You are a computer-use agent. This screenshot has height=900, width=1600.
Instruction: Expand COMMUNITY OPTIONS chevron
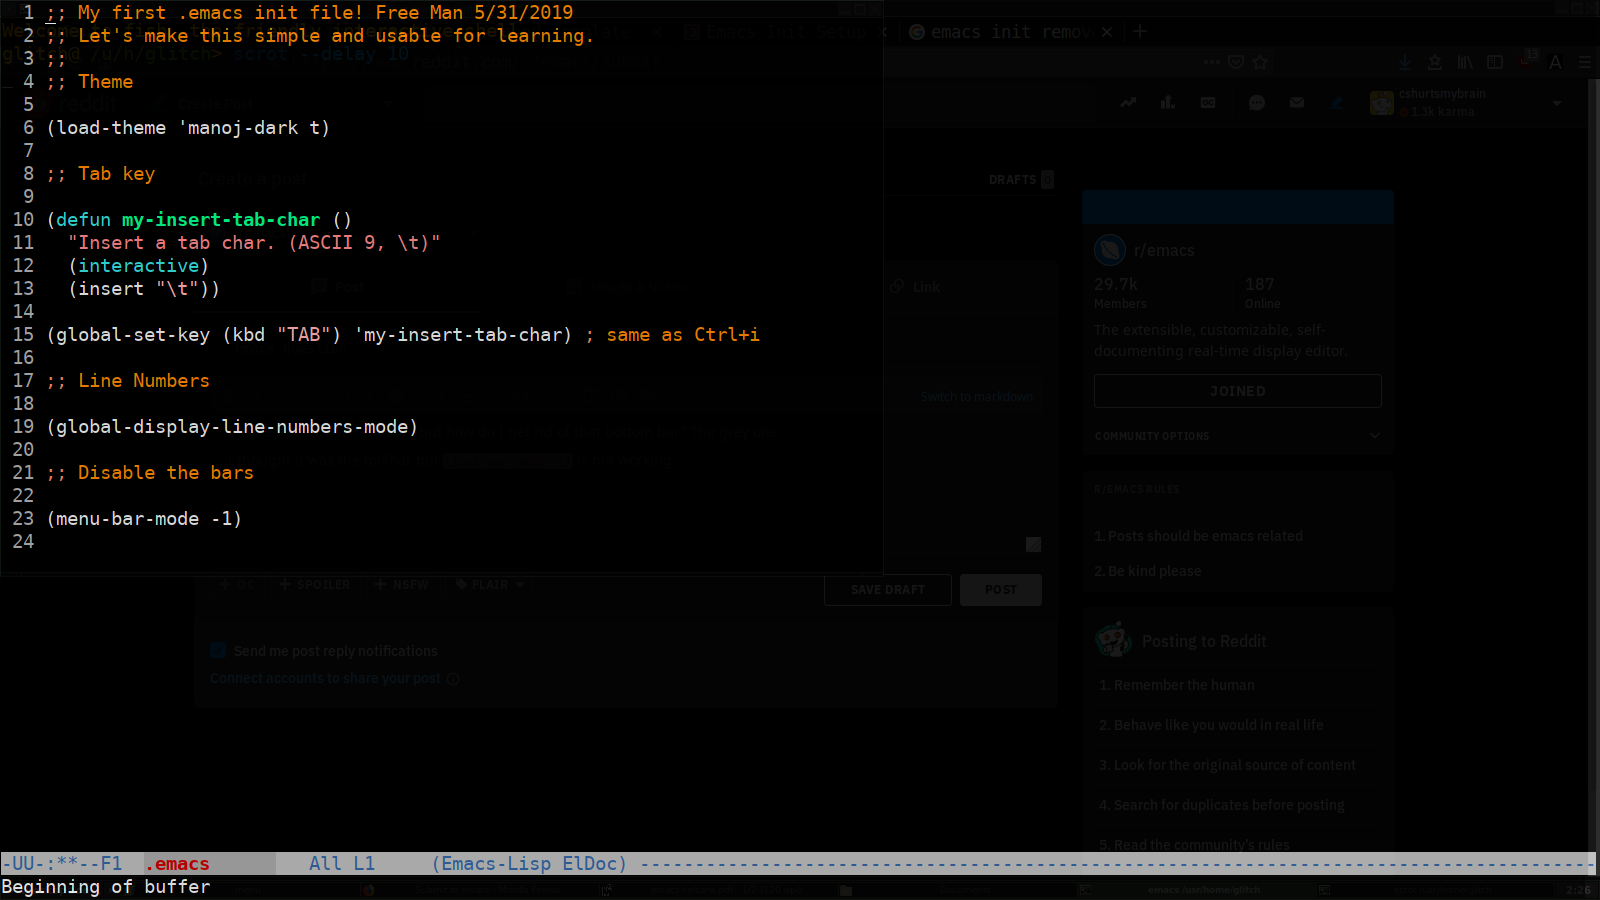(x=1375, y=436)
